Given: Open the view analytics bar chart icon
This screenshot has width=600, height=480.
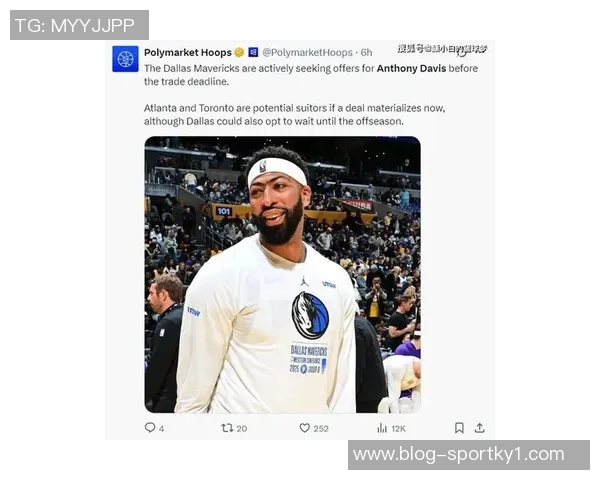Looking at the screenshot, I should pos(382,428).
